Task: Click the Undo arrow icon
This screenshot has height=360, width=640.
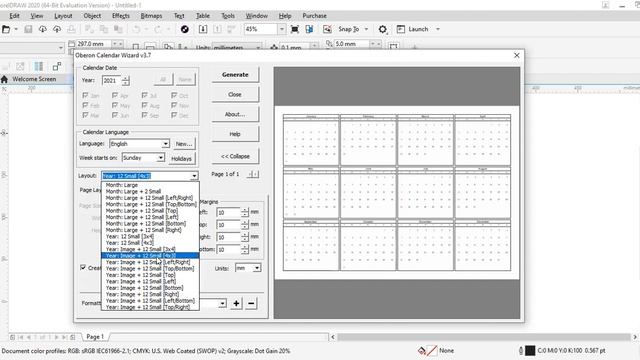Action: coord(136,29)
